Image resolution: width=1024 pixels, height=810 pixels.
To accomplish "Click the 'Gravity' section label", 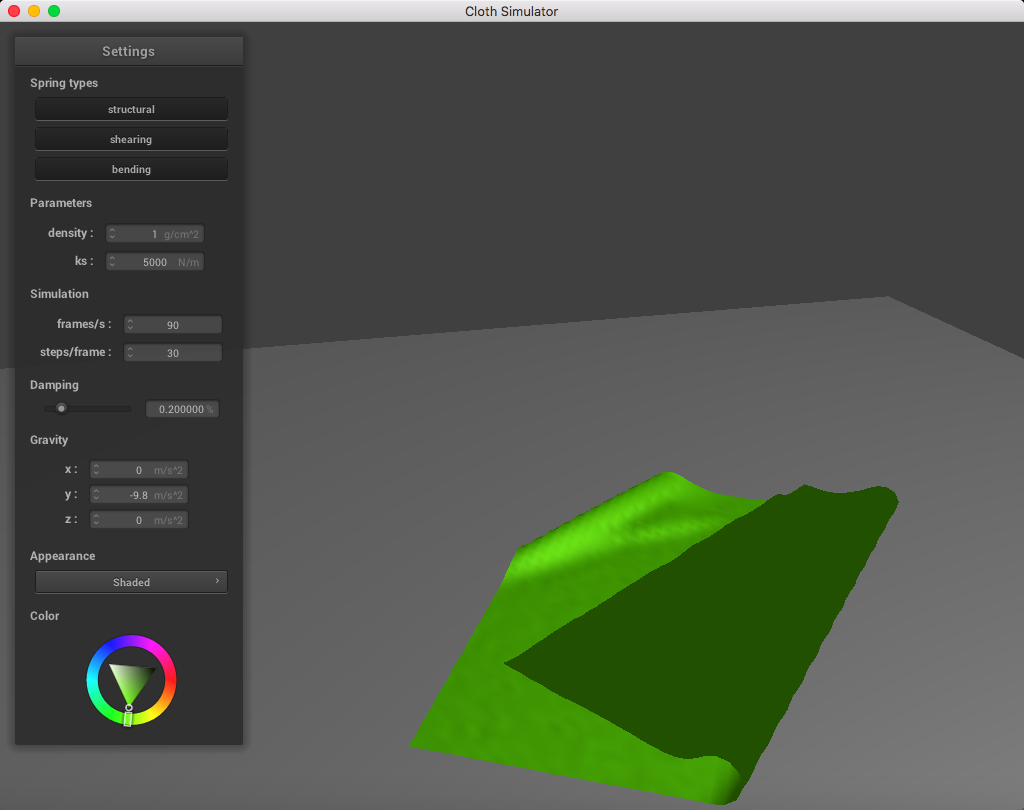I will tap(49, 440).
